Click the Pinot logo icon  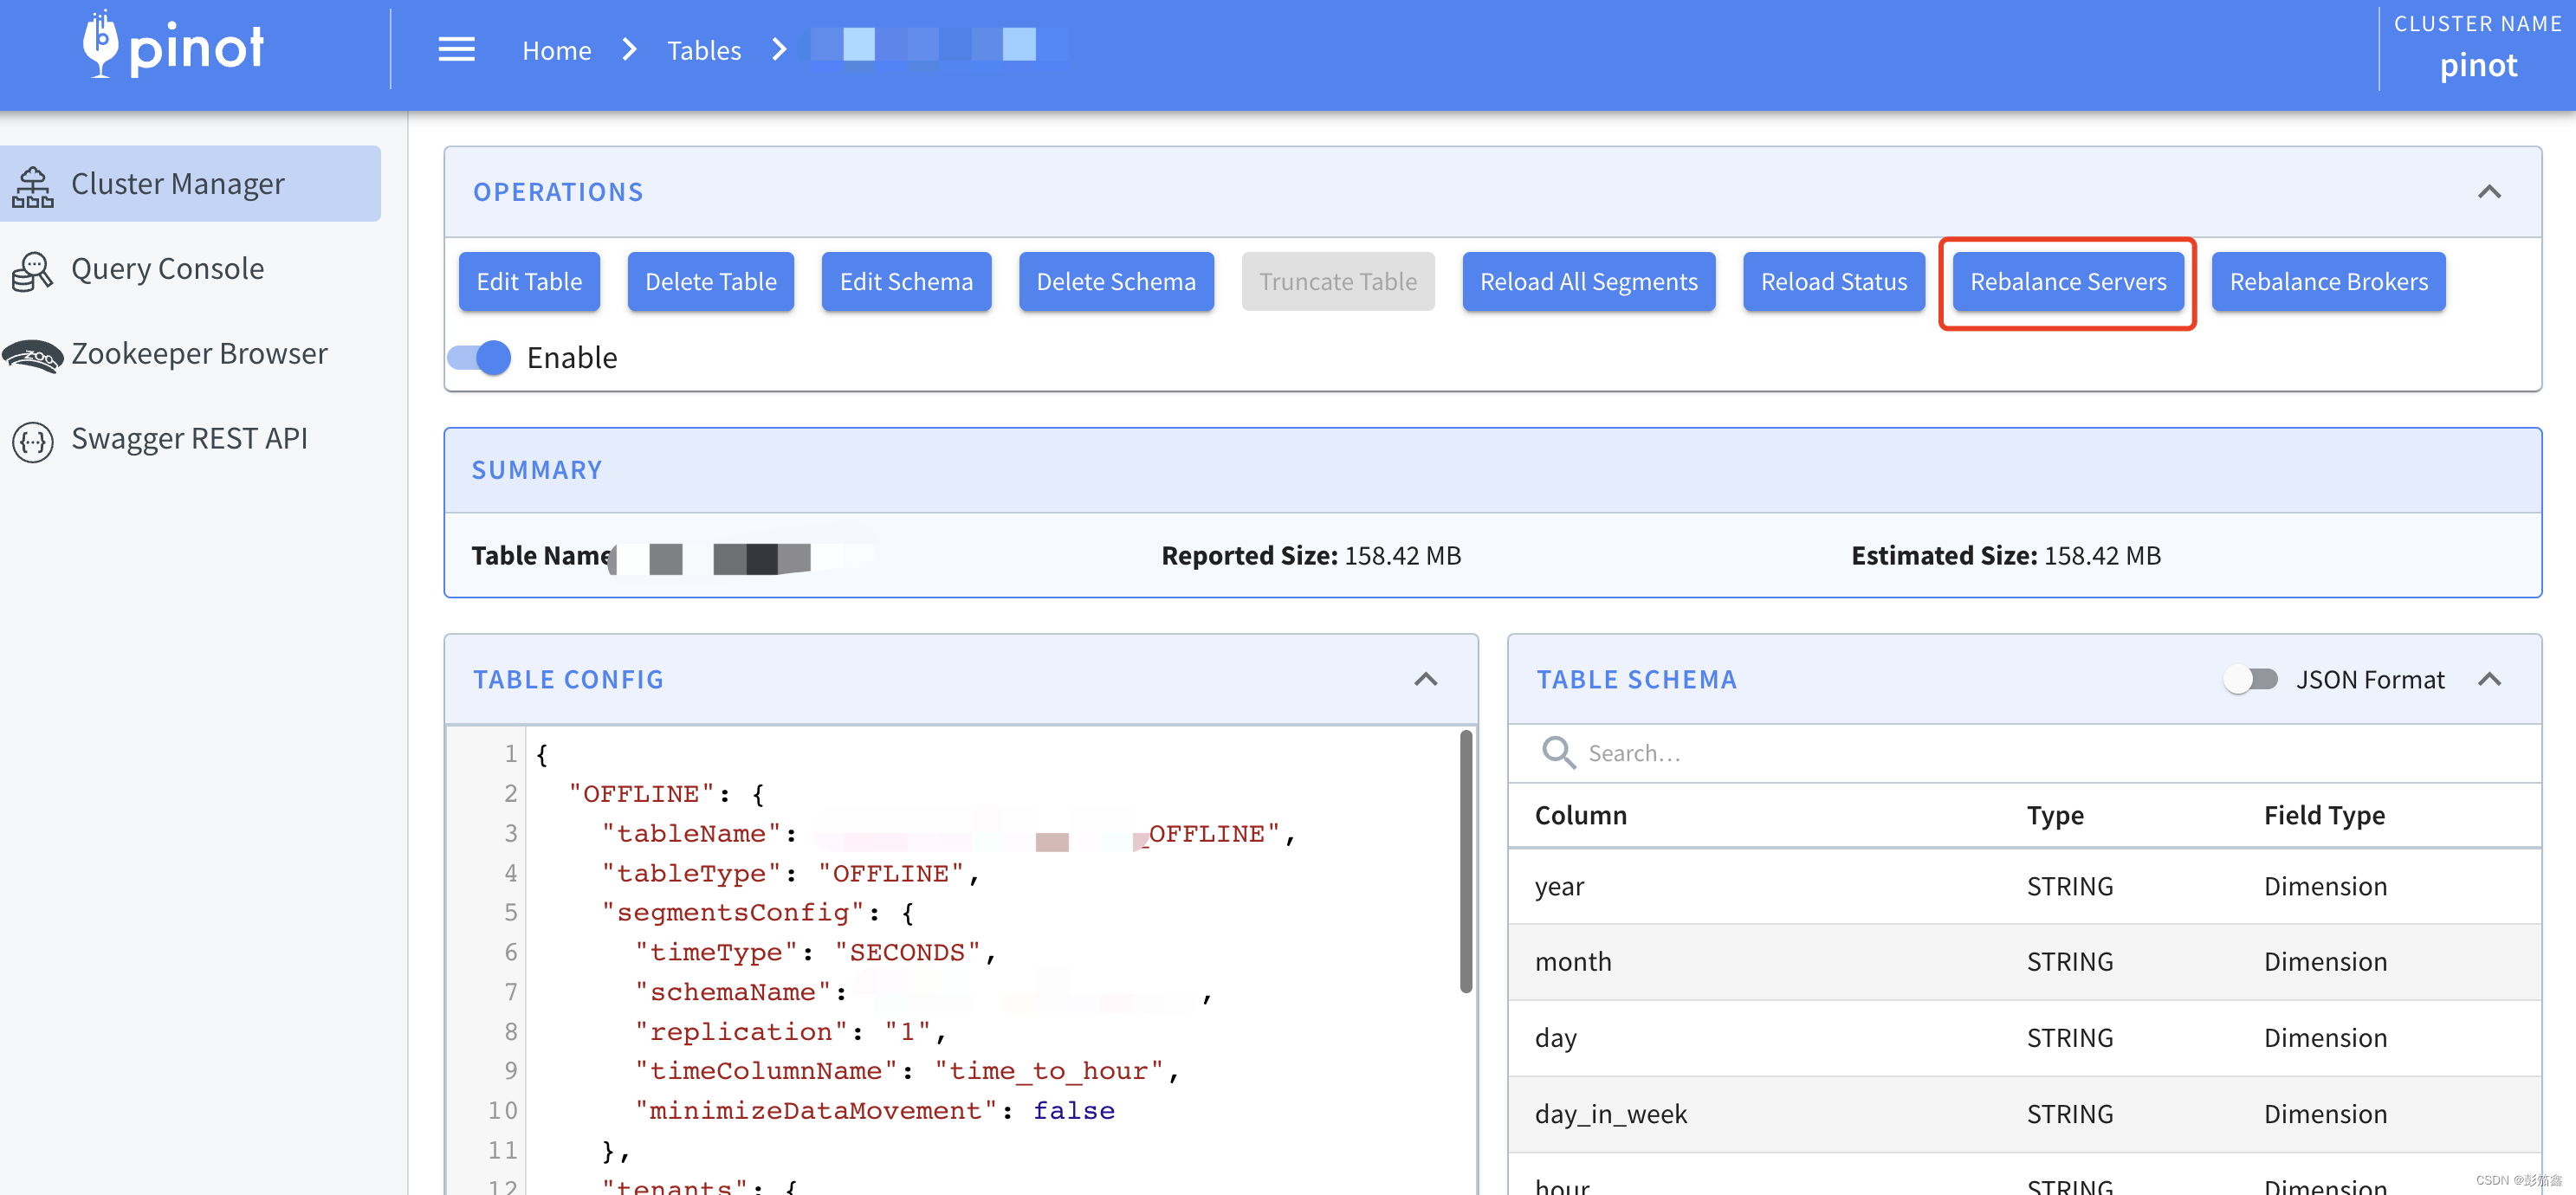100,45
